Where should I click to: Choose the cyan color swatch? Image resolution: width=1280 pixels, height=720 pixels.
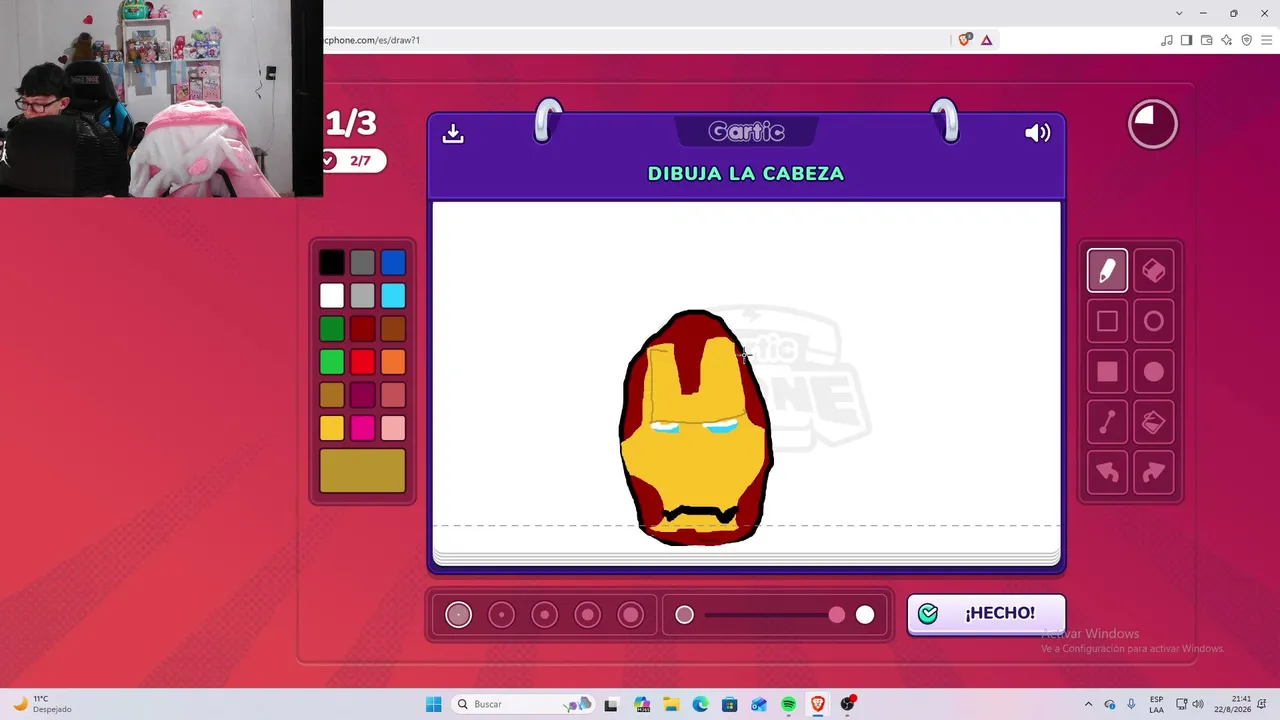pyautogui.click(x=393, y=295)
